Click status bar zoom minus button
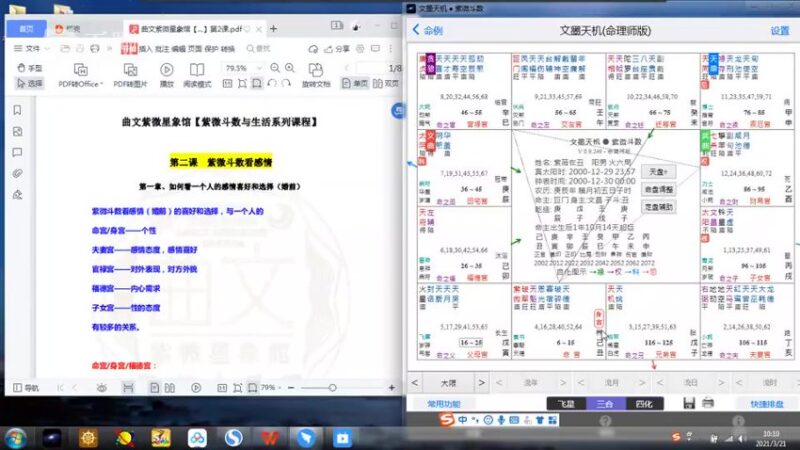Image resolution: width=800 pixels, height=450 pixels. [x=291, y=388]
